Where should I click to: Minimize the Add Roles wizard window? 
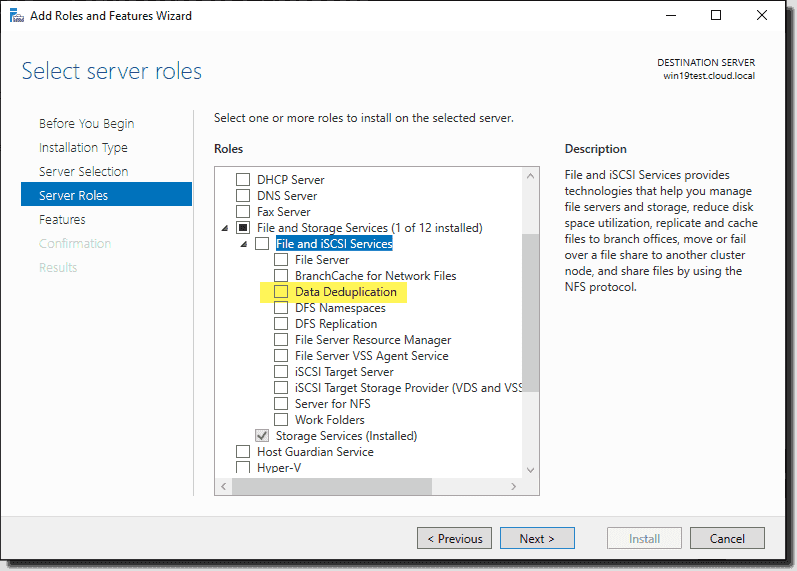point(671,15)
